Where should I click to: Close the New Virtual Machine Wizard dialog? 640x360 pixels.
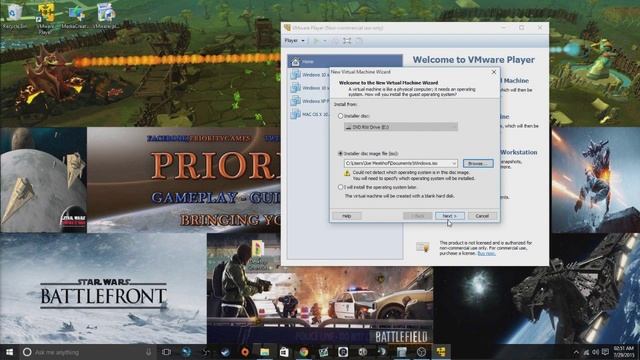(494, 72)
